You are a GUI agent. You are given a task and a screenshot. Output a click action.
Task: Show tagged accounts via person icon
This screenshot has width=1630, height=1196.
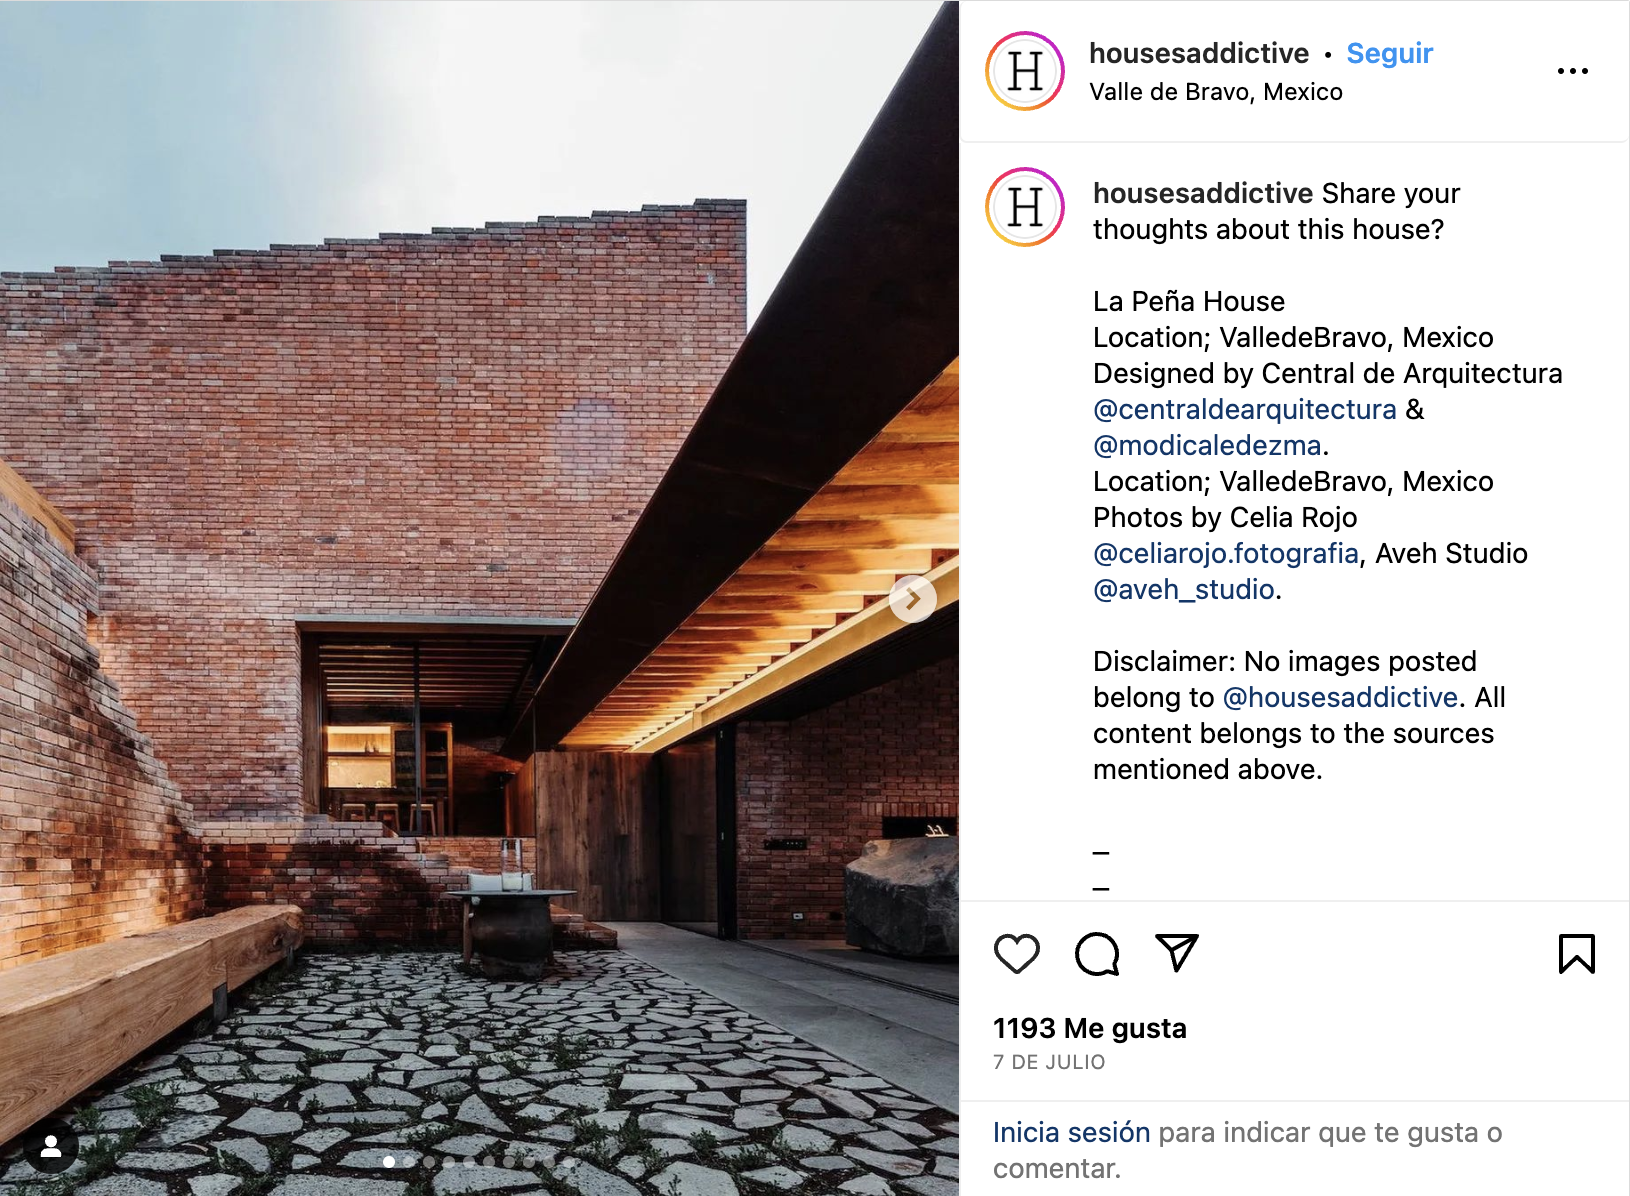click(x=51, y=1147)
